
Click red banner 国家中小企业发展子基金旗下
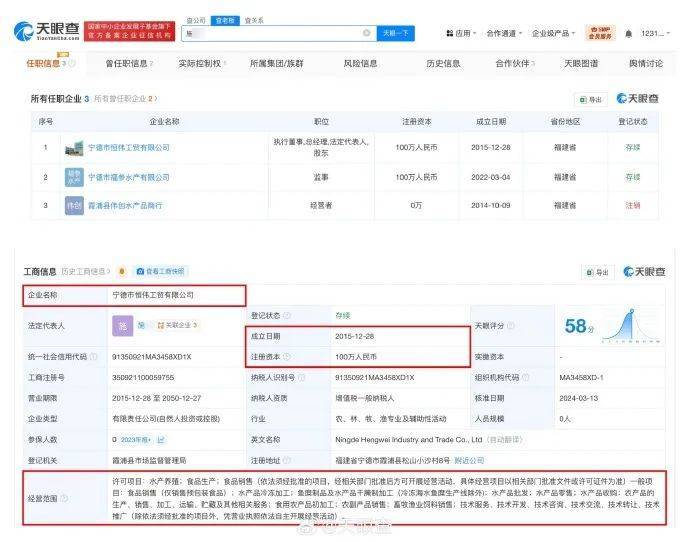pyautogui.click(x=129, y=31)
